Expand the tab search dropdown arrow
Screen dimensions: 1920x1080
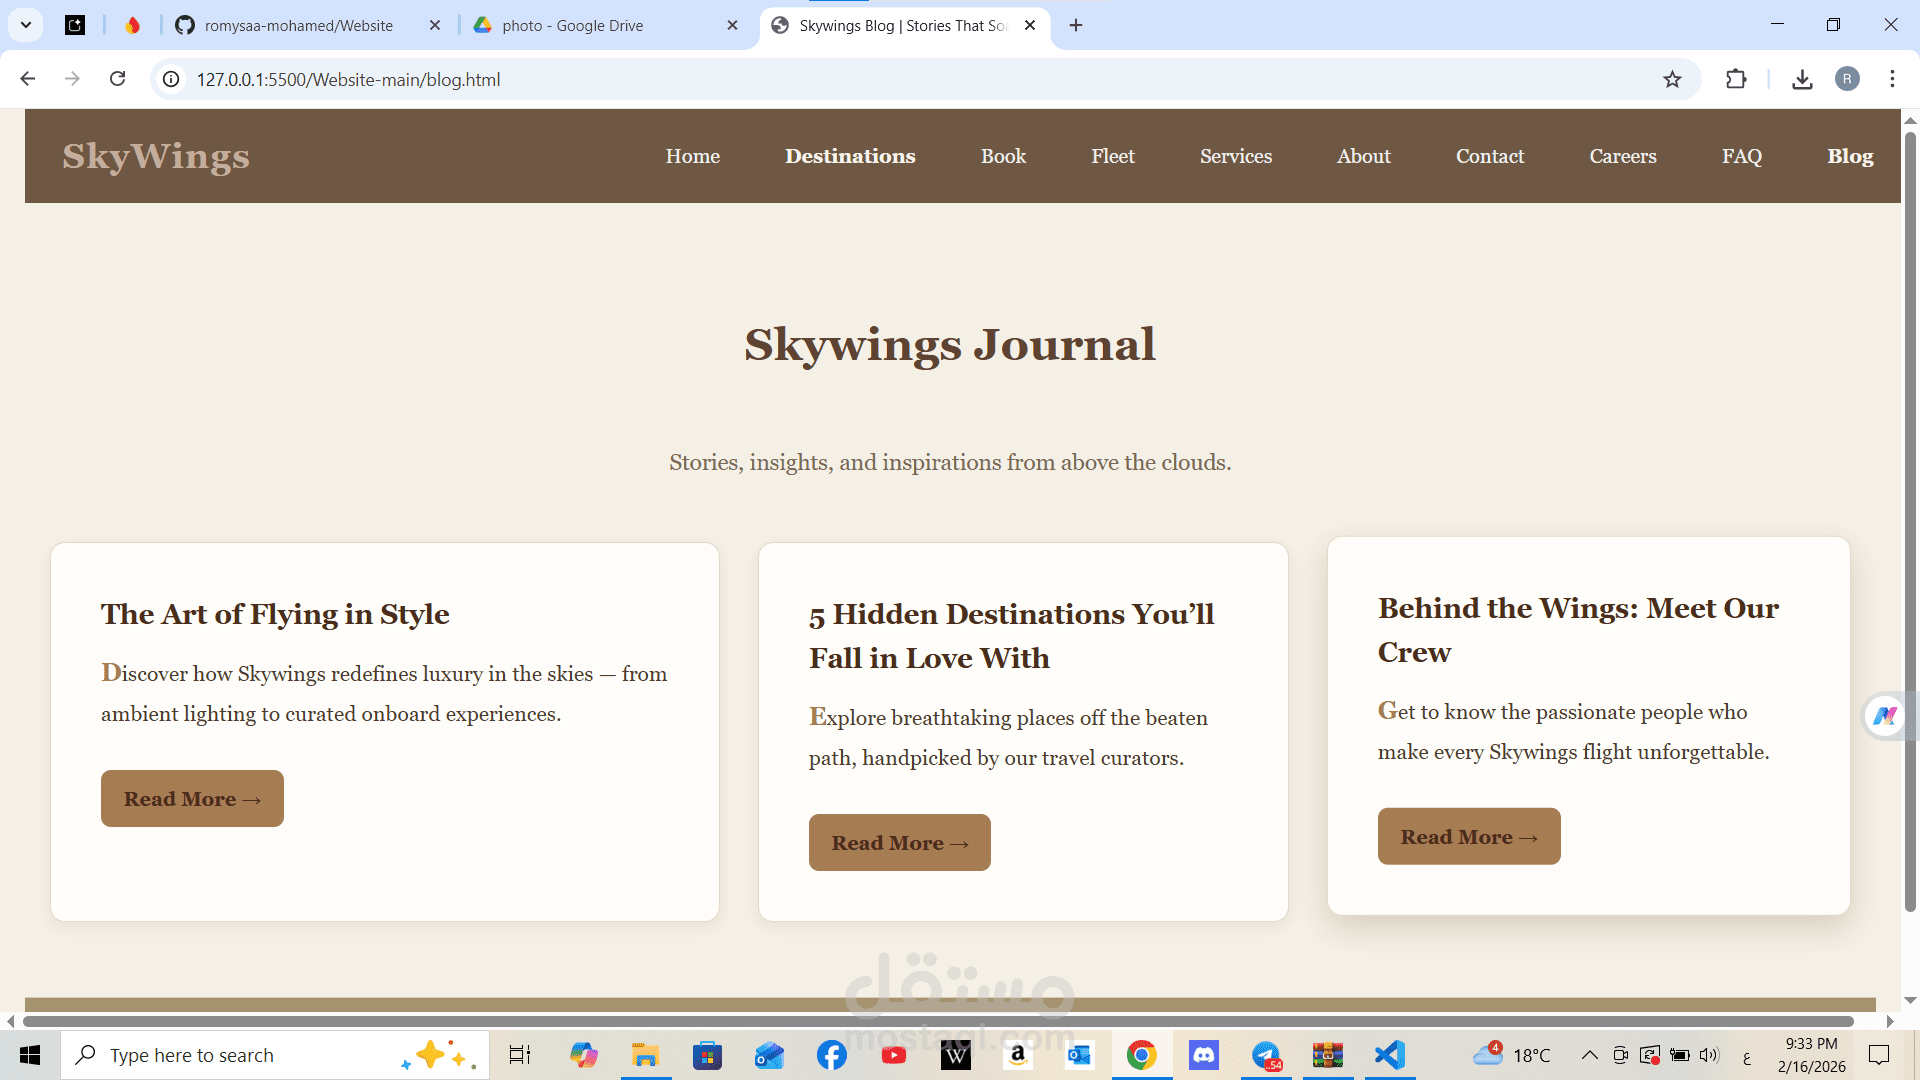click(x=26, y=25)
